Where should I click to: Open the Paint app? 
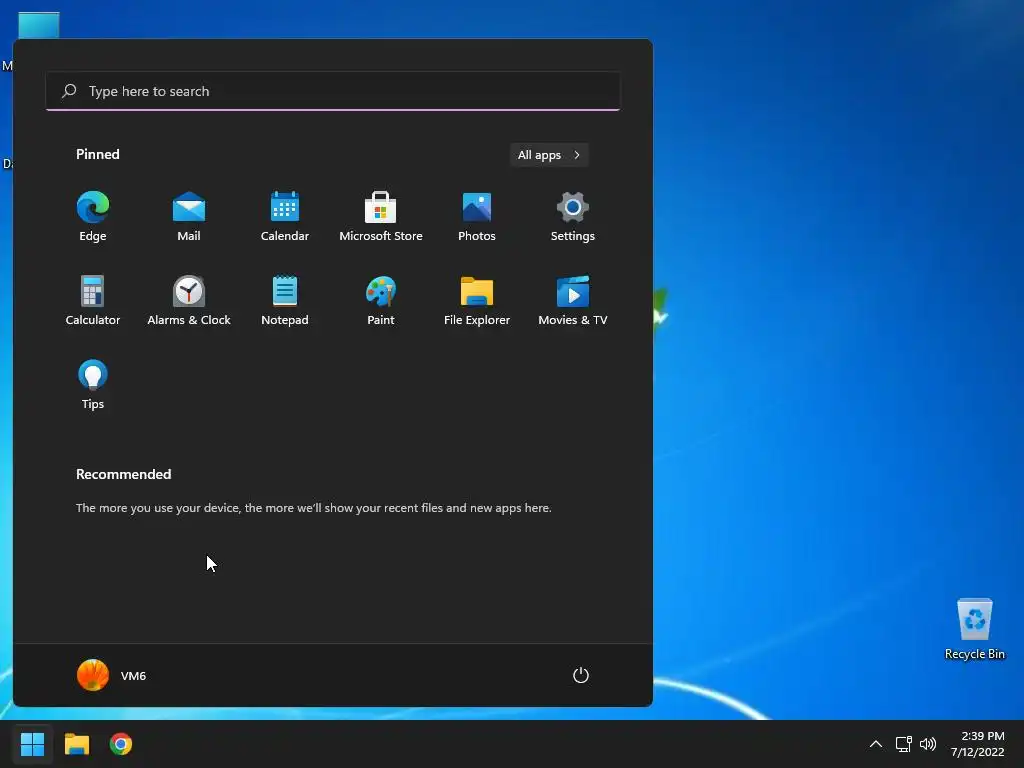(381, 300)
